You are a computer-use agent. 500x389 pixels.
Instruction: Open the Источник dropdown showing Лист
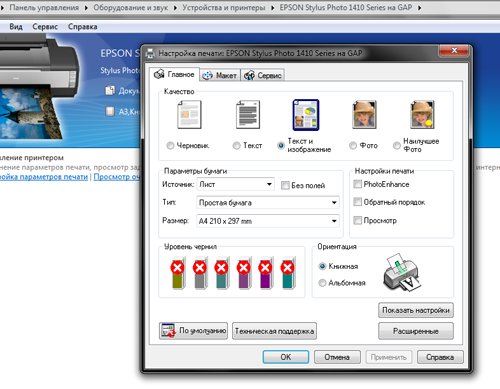pyautogui.click(x=235, y=184)
